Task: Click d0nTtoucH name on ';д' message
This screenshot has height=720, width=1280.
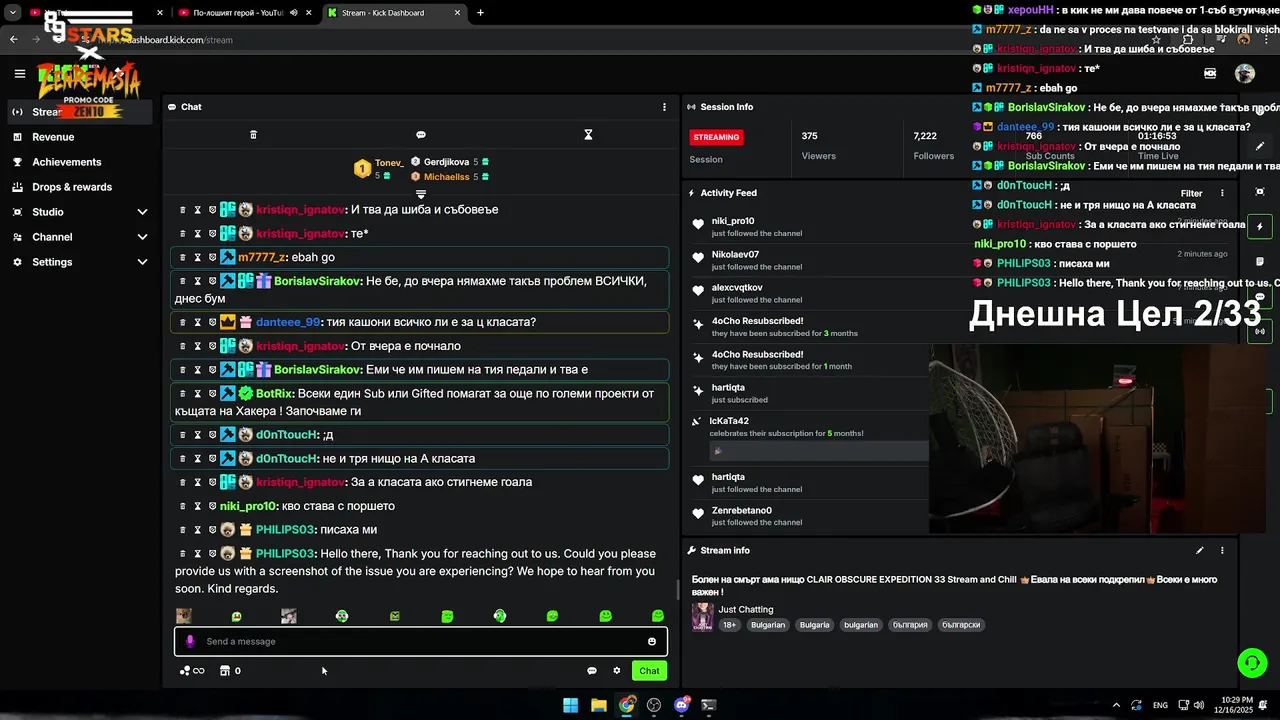Action: tap(287, 435)
